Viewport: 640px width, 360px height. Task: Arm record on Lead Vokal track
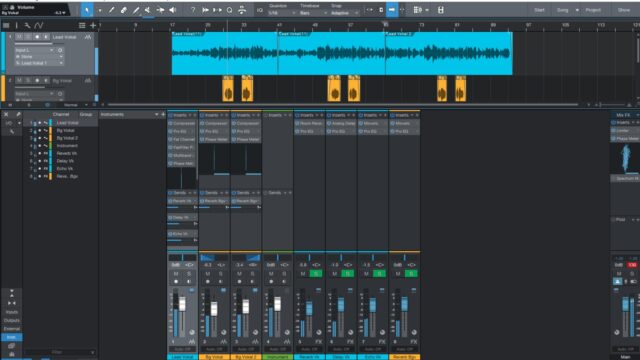click(37, 37)
